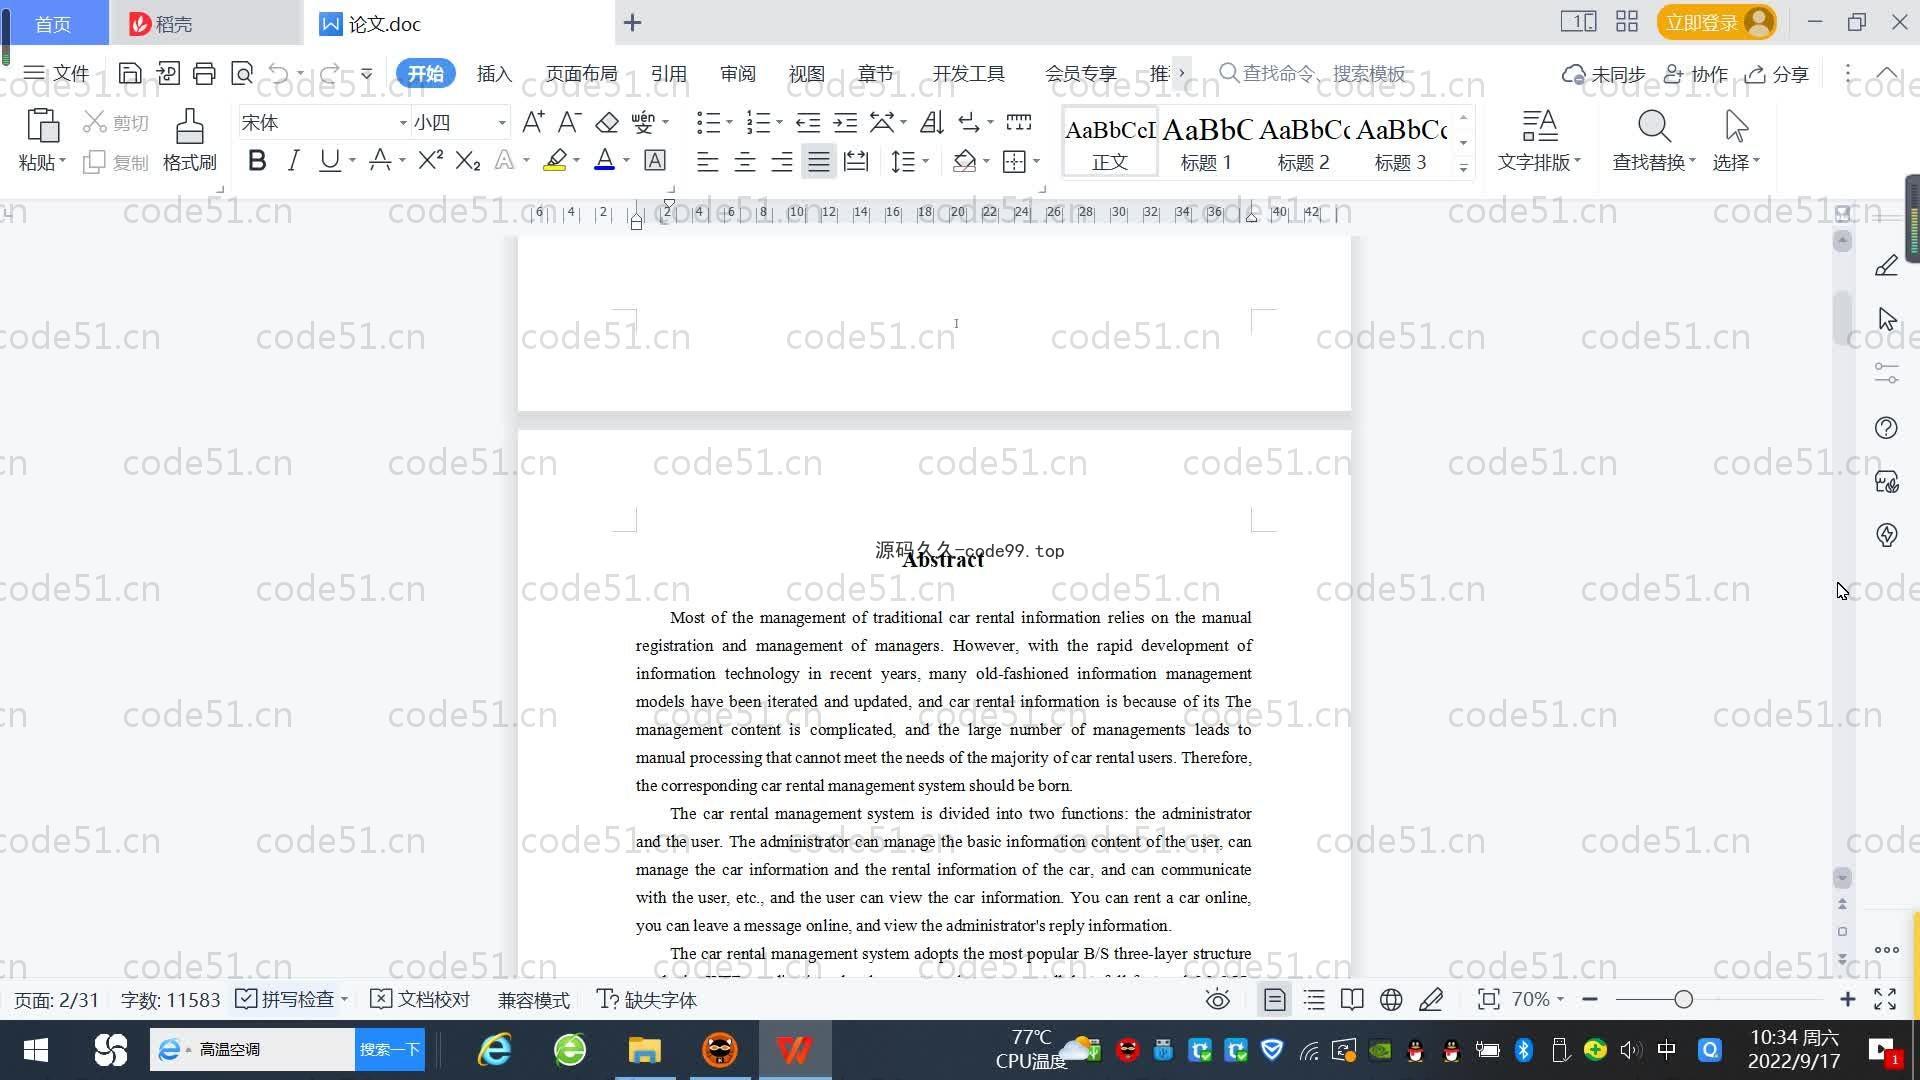Click 文档校对 document proofing
1920x1080 pixels.
click(420, 1000)
